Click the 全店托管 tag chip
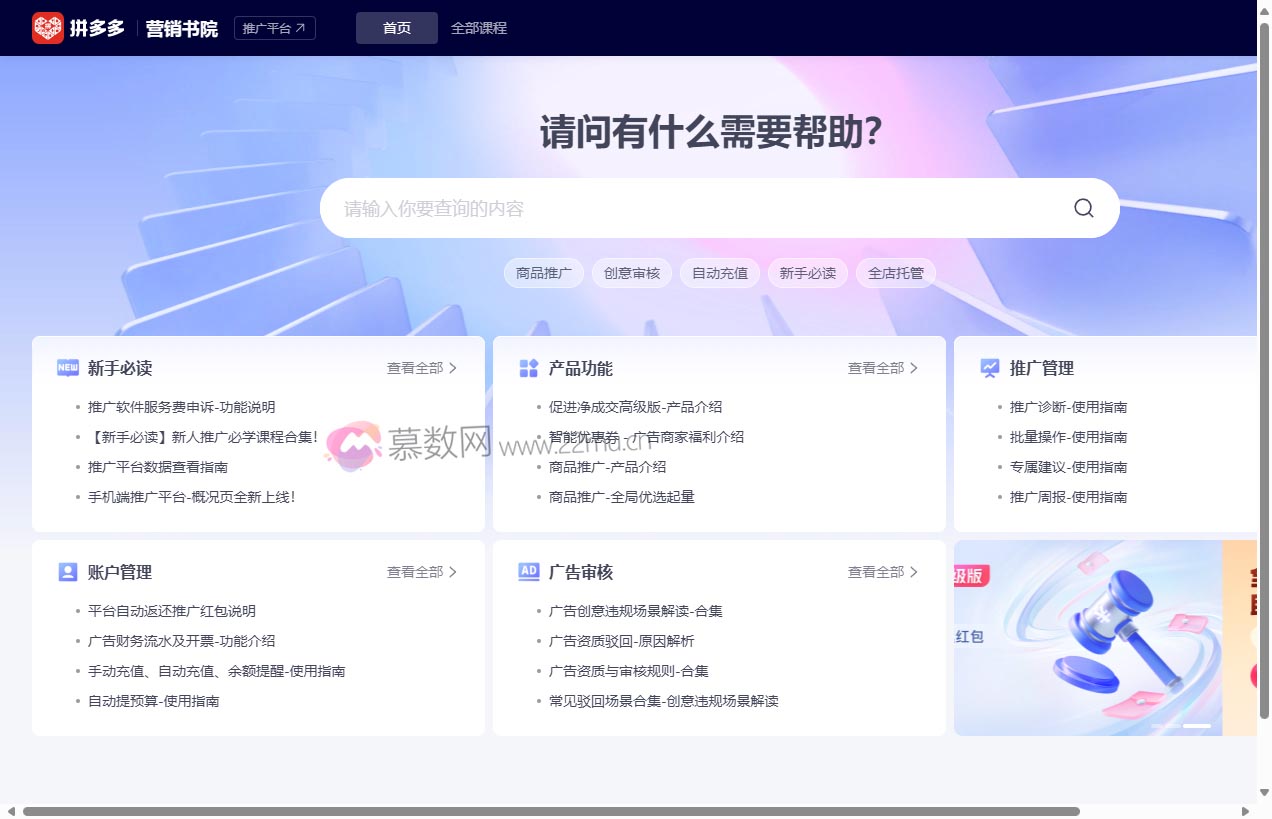 click(x=895, y=272)
